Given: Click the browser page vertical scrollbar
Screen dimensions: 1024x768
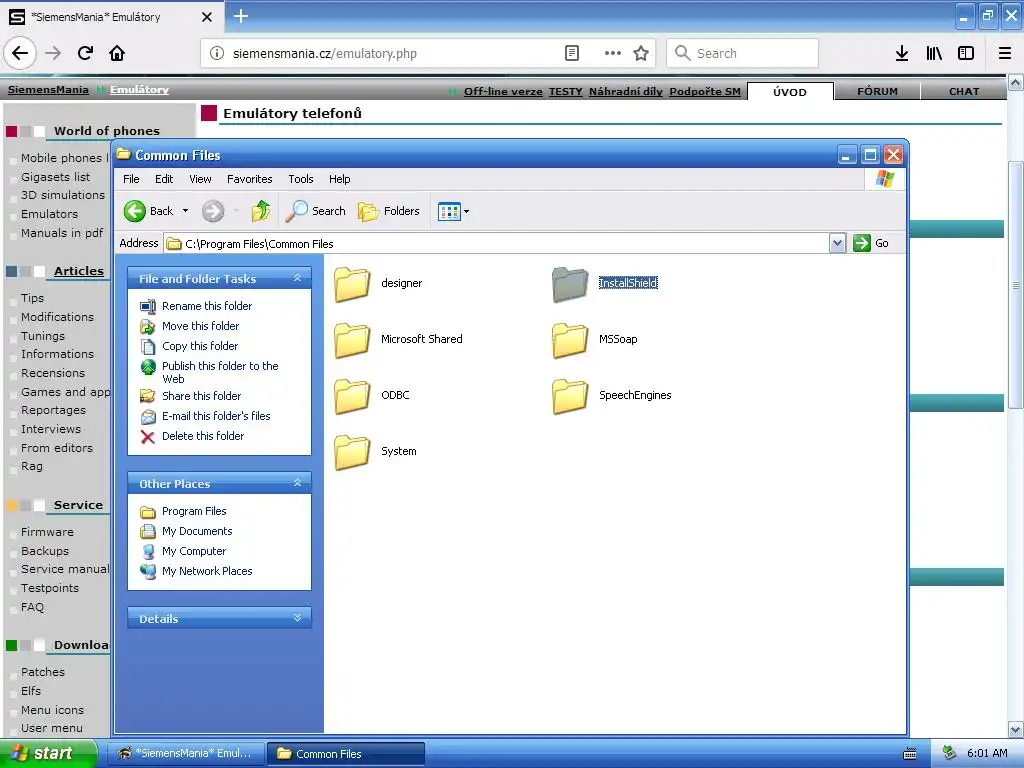Looking at the screenshot, I should coord(1015,285).
